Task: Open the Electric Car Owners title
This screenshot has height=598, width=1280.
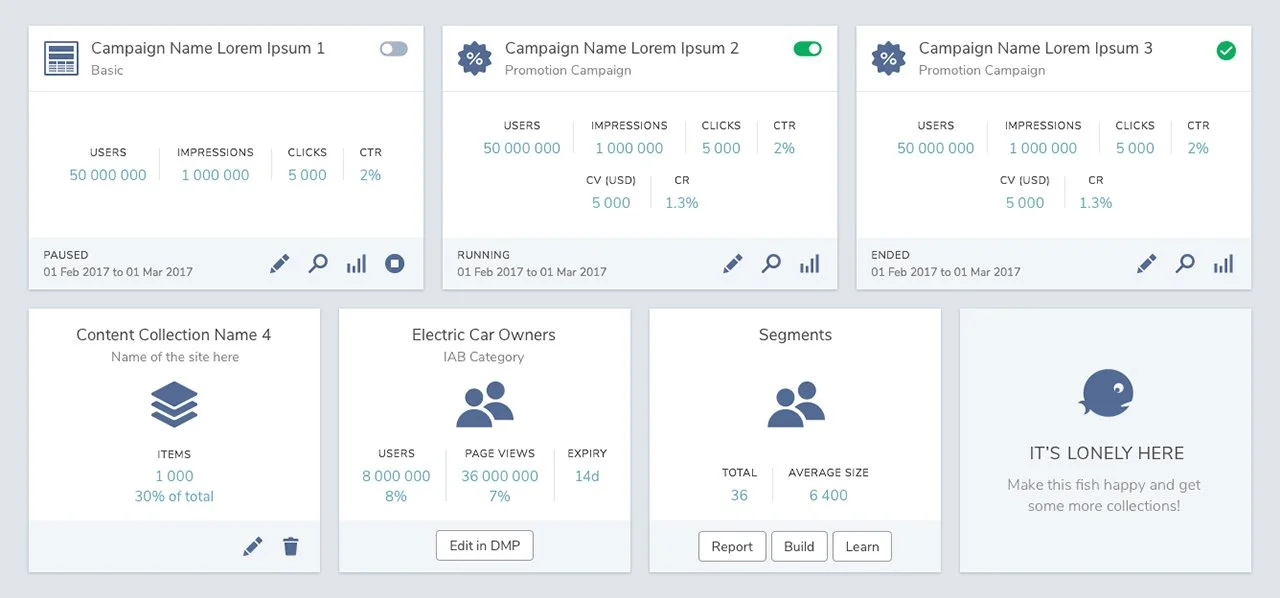Action: [x=484, y=335]
